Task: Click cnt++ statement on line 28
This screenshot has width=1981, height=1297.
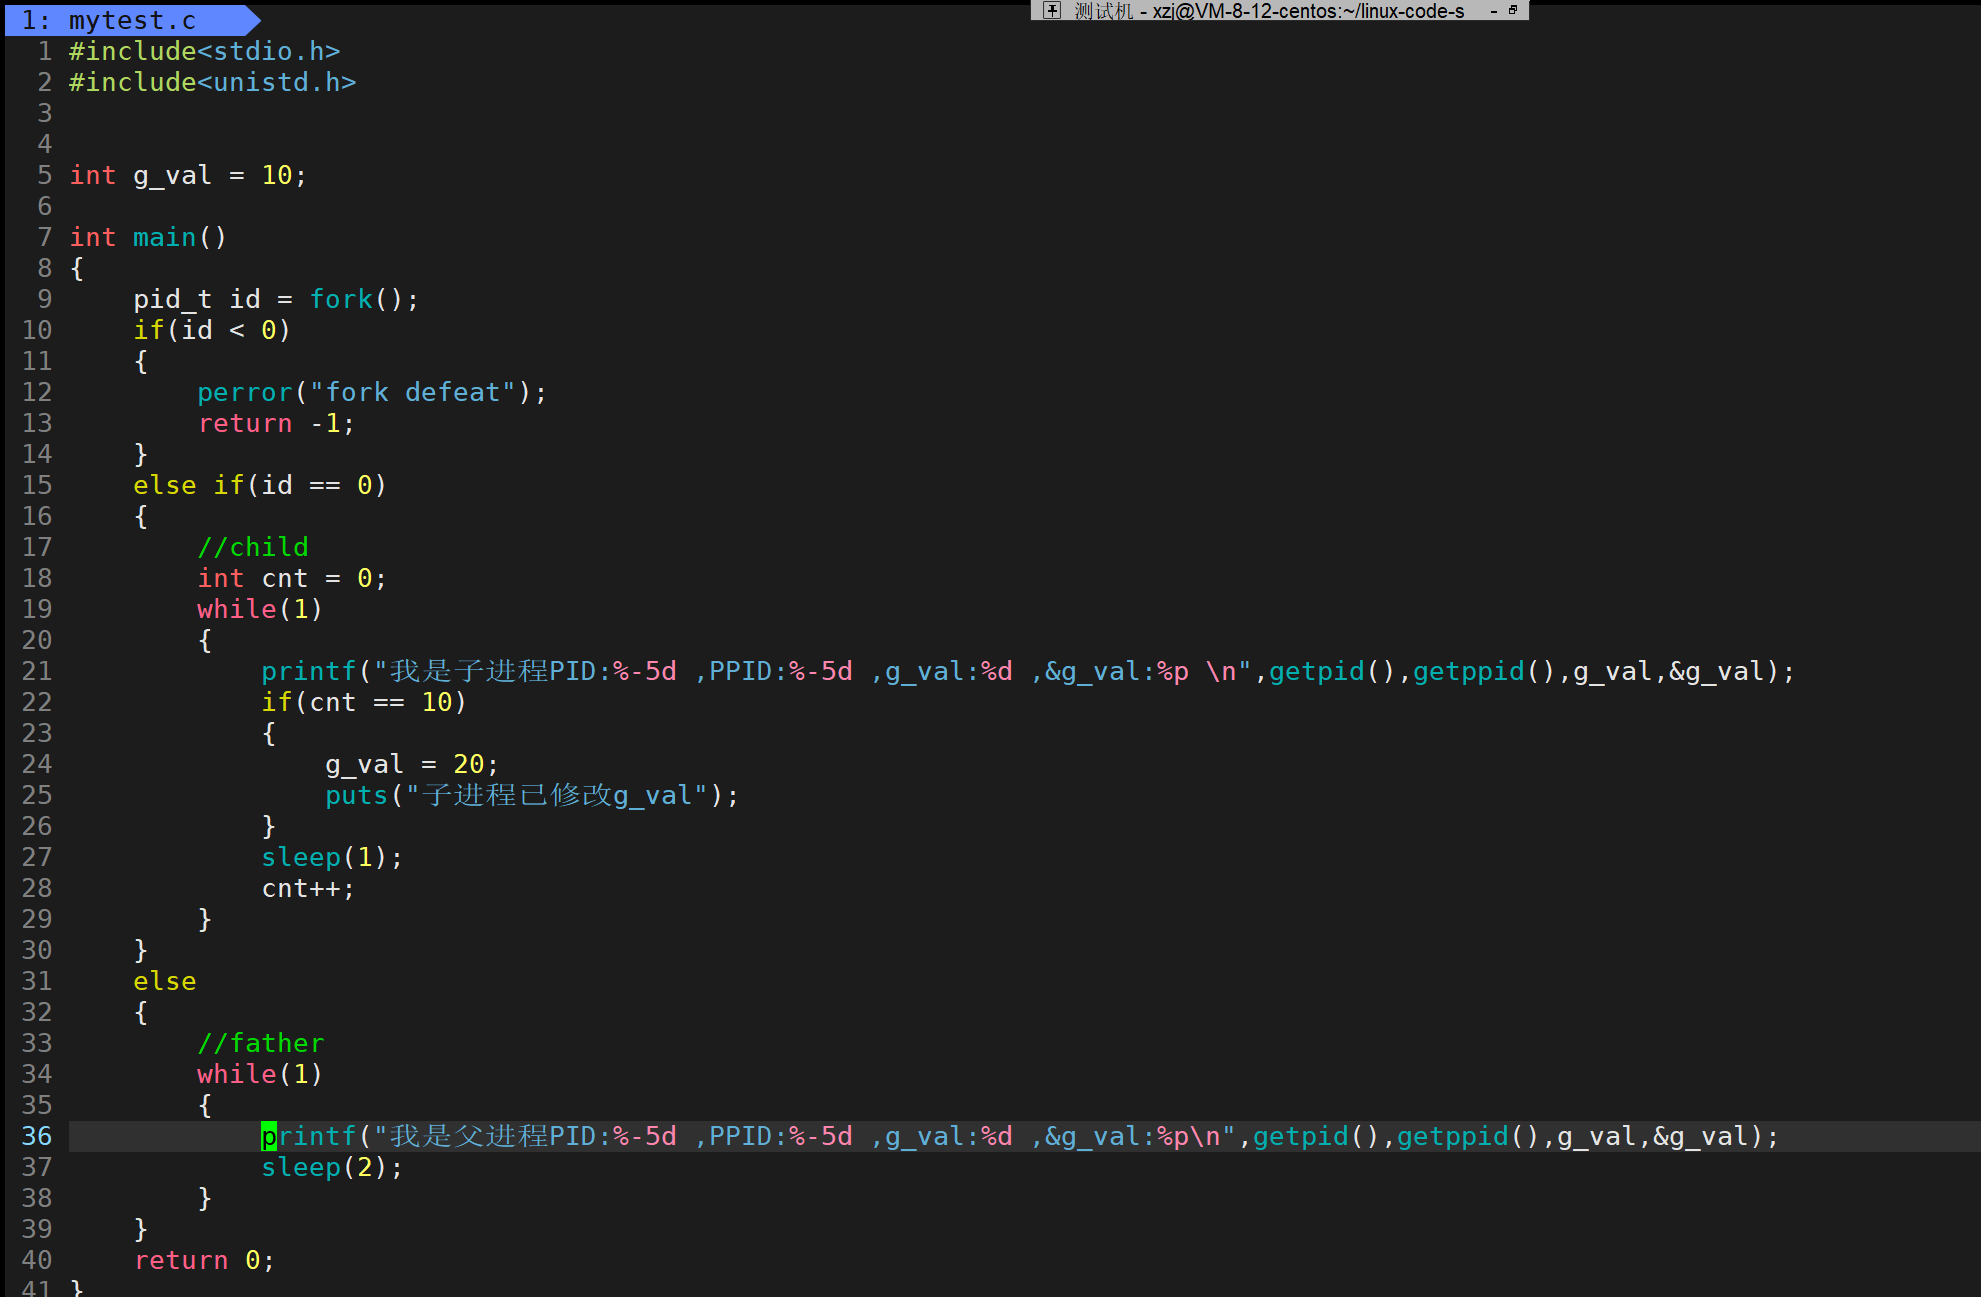Action: pyautogui.click(x=307, y=888)
